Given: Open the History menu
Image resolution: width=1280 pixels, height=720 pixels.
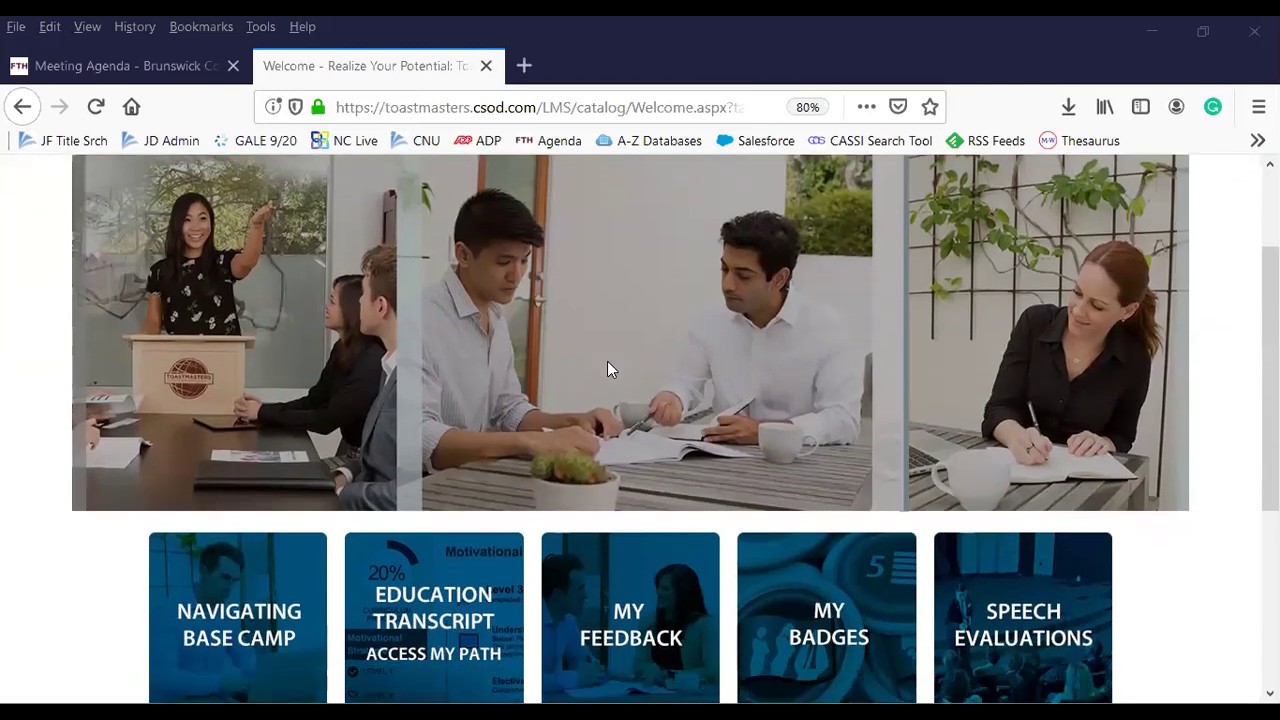Looking at the screenshot, I should 135,27.
